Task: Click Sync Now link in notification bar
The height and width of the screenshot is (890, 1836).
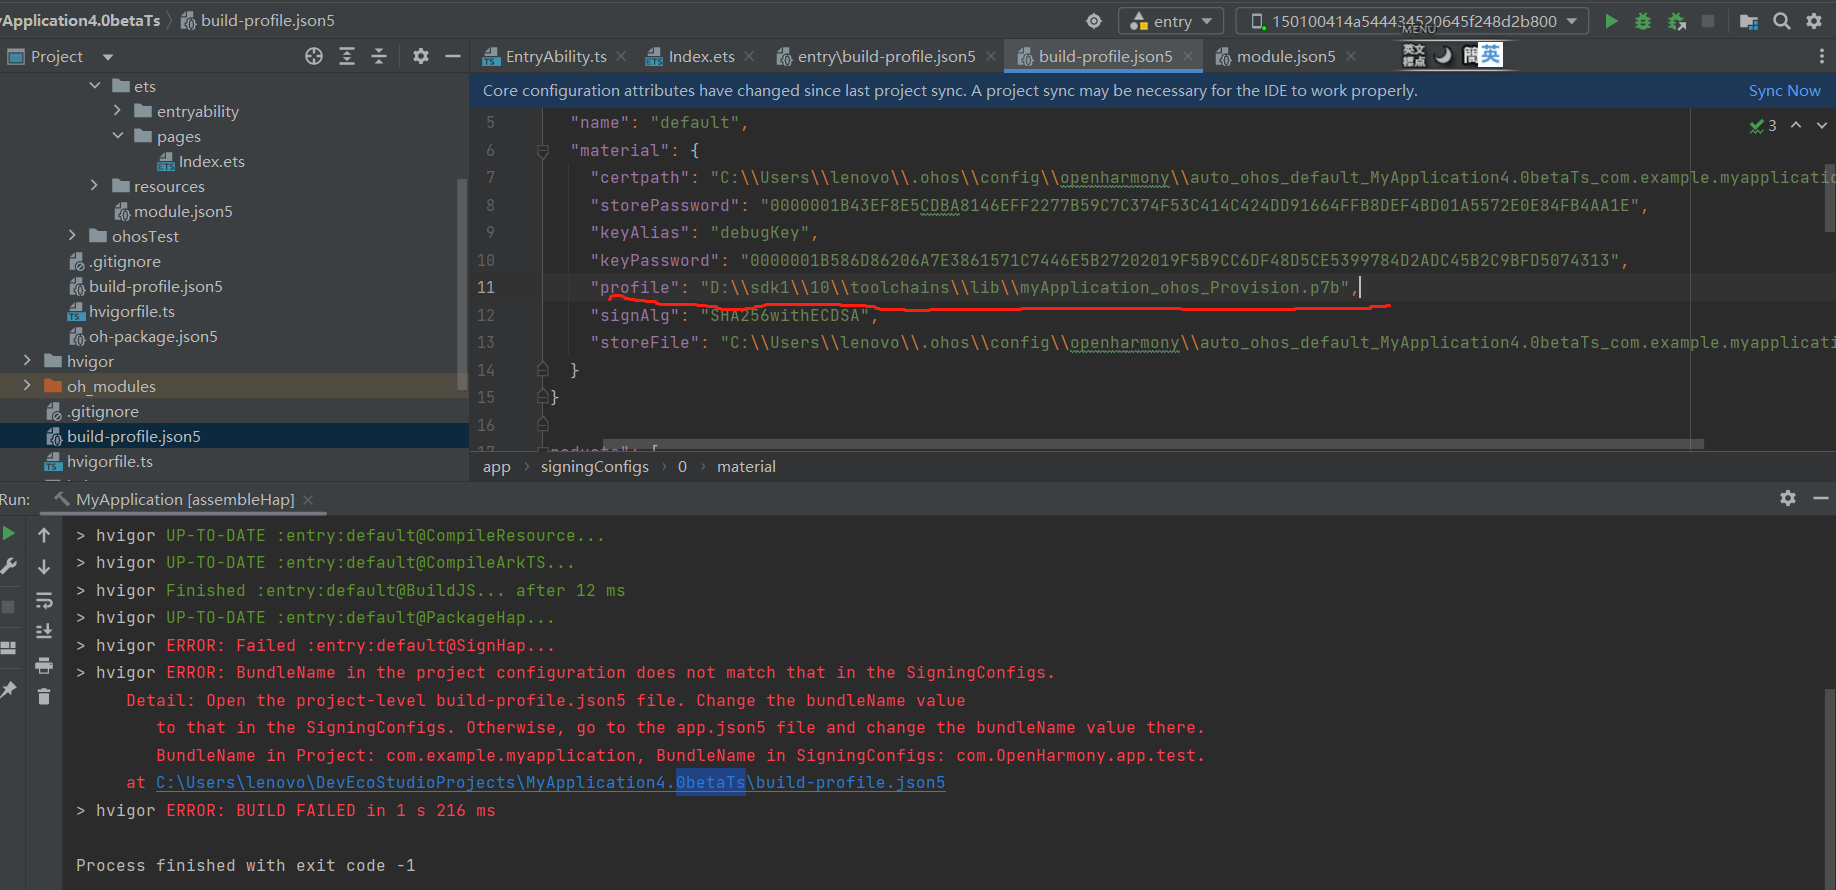Action: [1784, 91]
